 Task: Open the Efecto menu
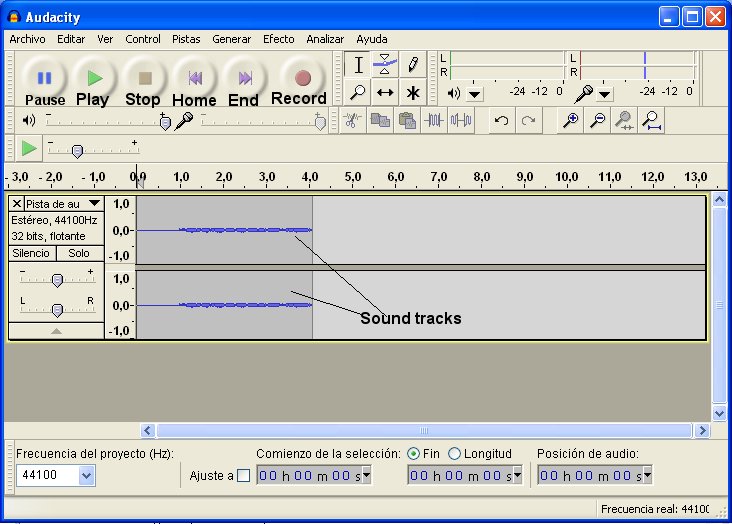[x=279, y=39]
